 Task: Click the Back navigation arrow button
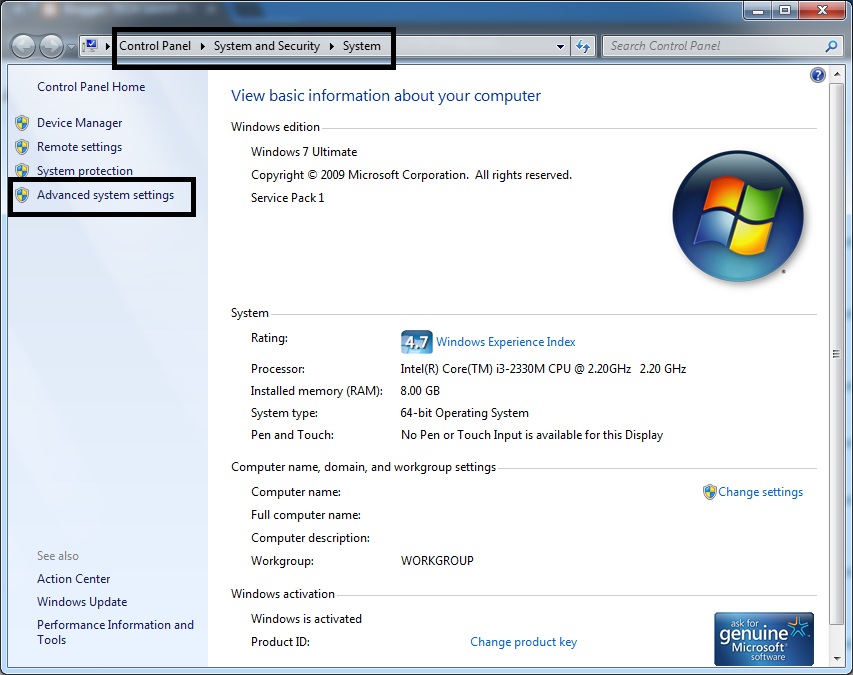pyautogui.click(x=23, y=47)
